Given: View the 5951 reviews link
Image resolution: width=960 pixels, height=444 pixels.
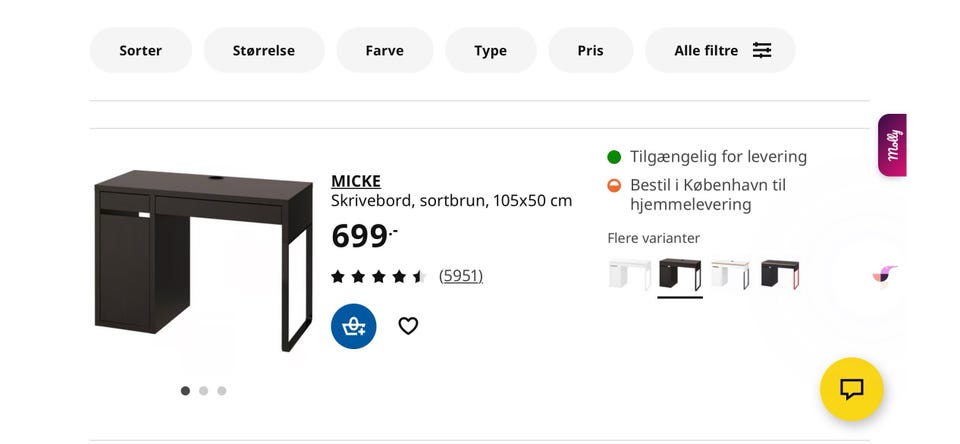Looking at the screenshot, I should [x=460, y=276].
